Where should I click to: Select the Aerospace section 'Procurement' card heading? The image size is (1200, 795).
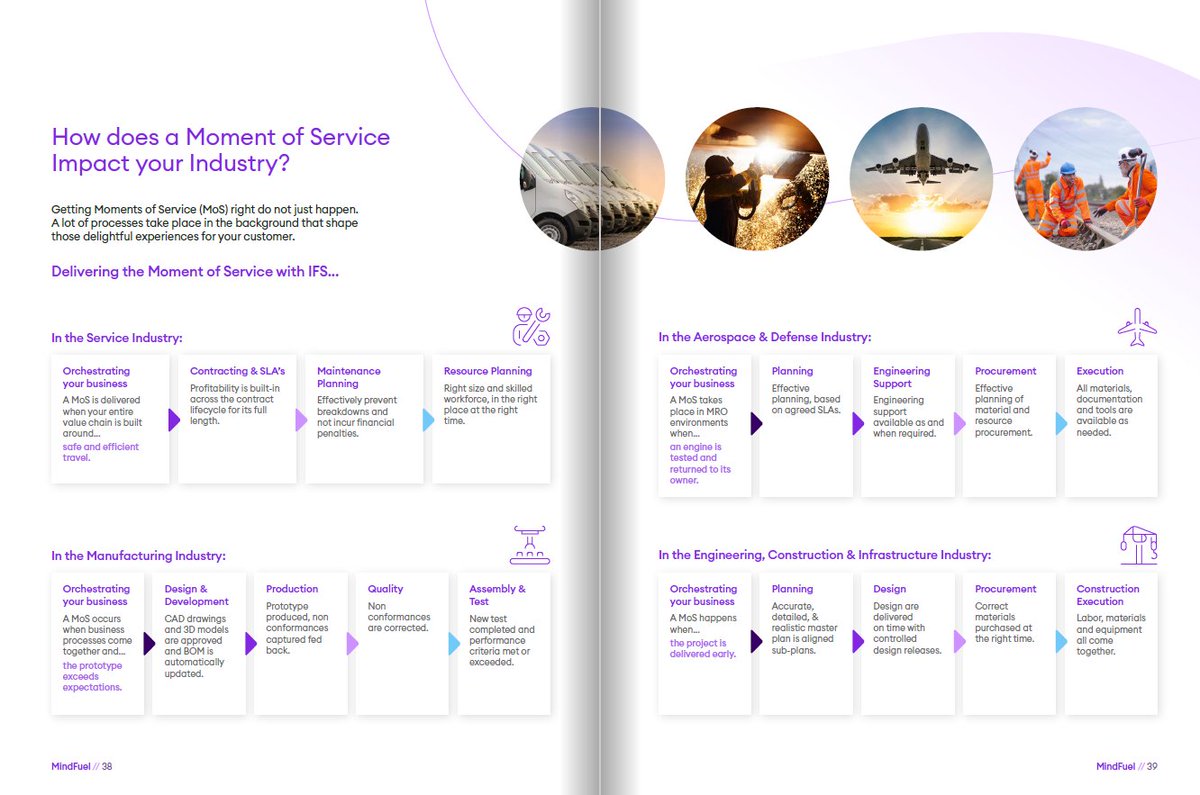(x=1006, y=371)
